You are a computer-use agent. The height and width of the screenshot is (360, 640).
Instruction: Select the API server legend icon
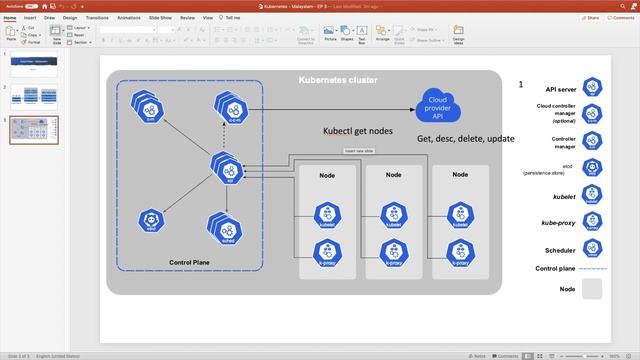(592, 87)
